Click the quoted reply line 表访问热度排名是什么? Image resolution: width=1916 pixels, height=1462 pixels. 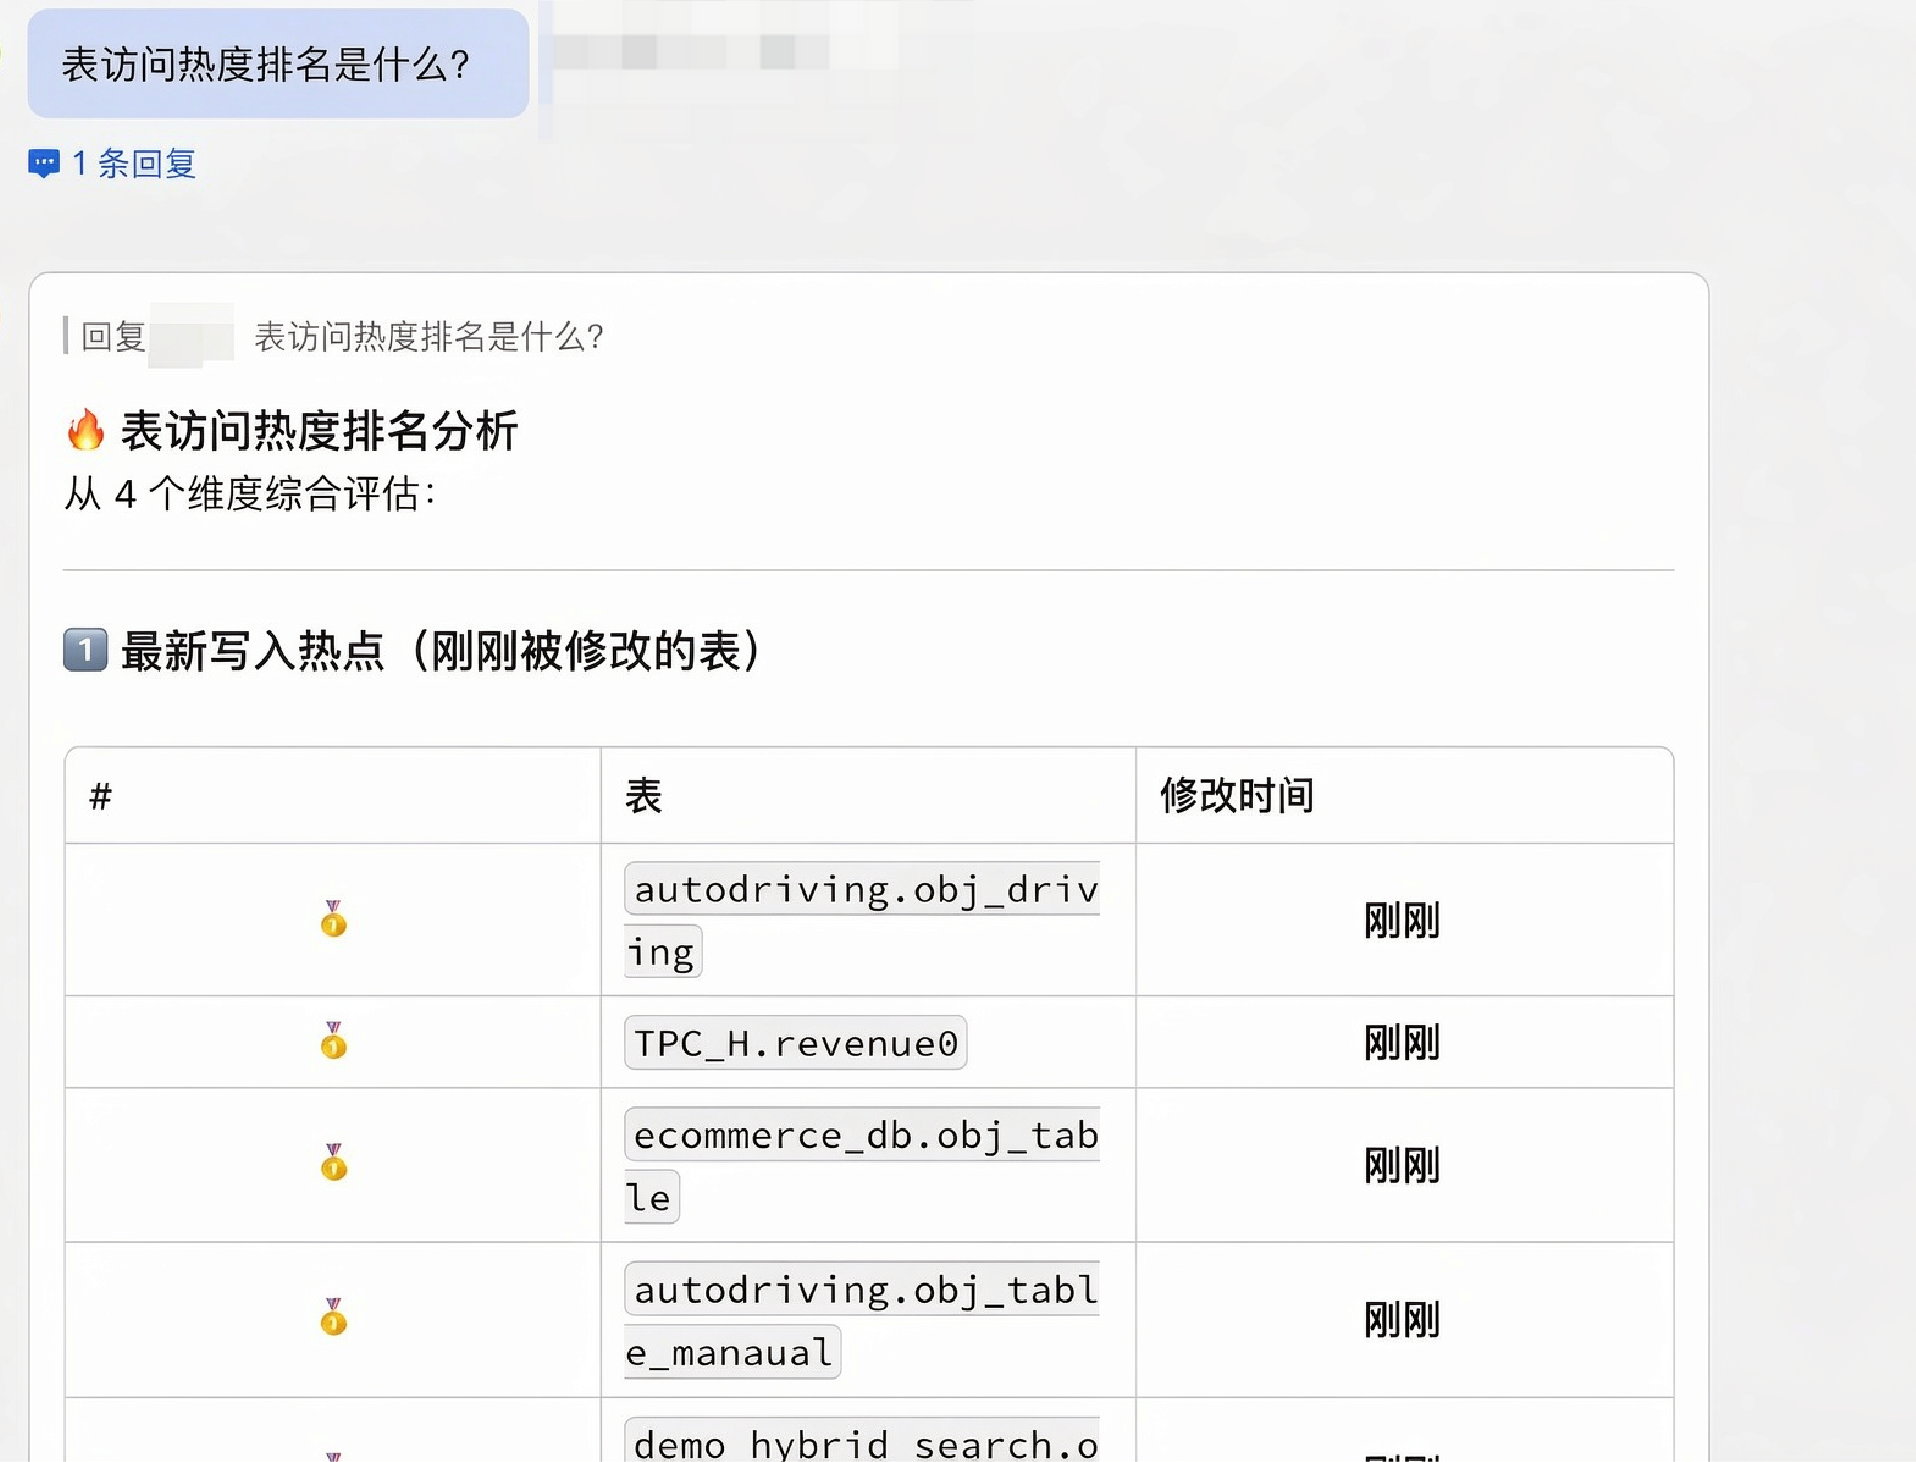pos(429,337)
